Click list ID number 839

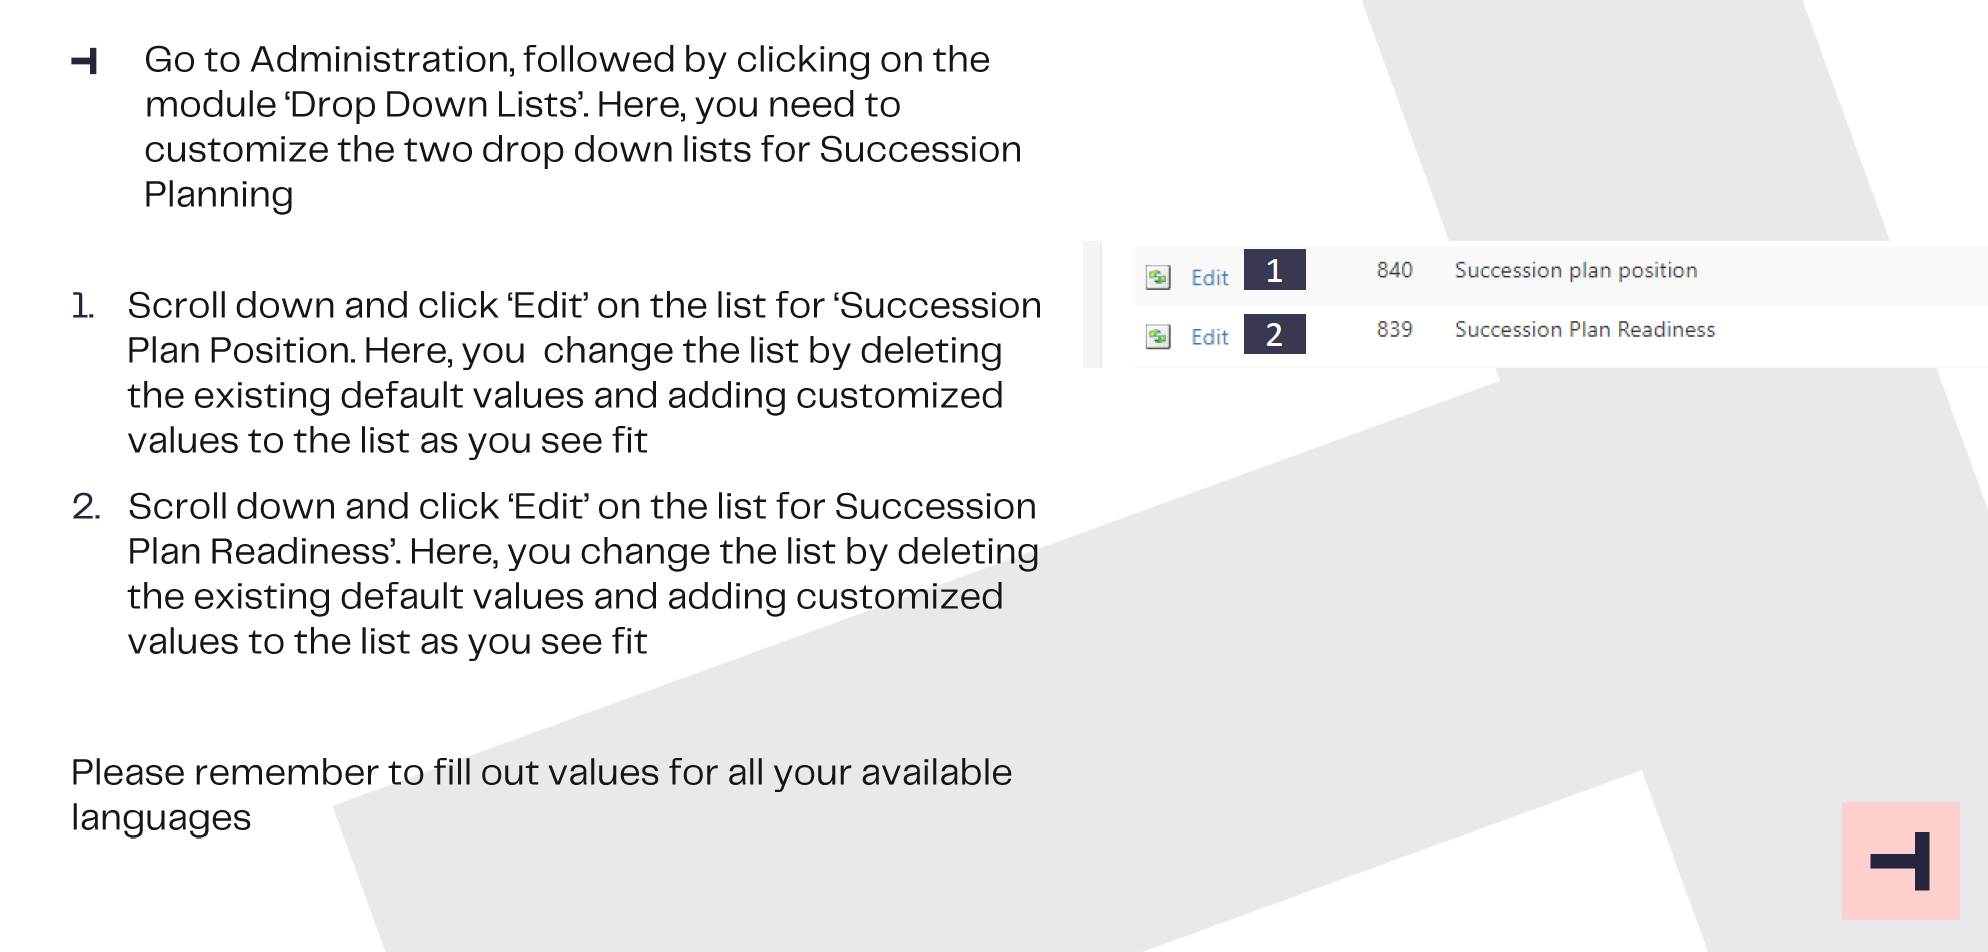1394,329
